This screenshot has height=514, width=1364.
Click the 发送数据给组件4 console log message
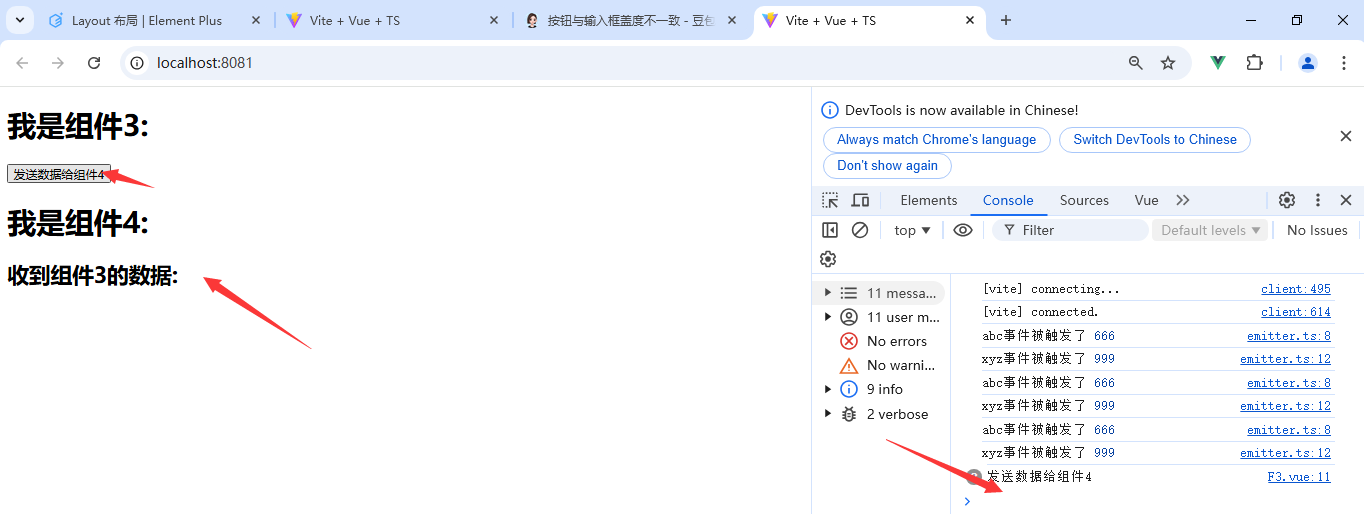tap(1039, 477)
